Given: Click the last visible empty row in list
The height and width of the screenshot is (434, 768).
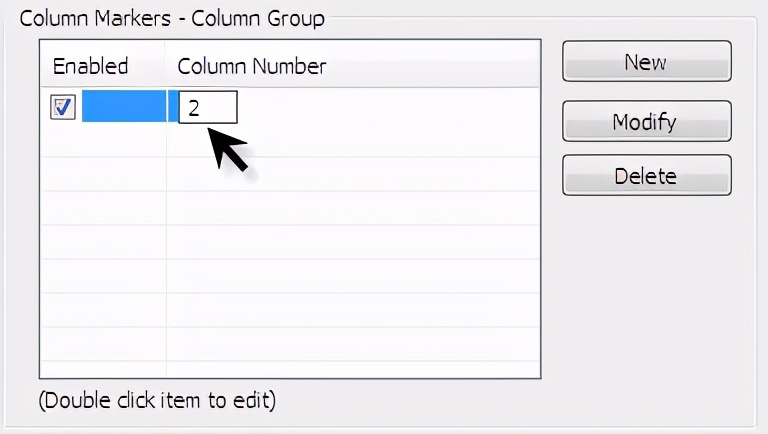Looking at the screenshot, I should 290,343.
